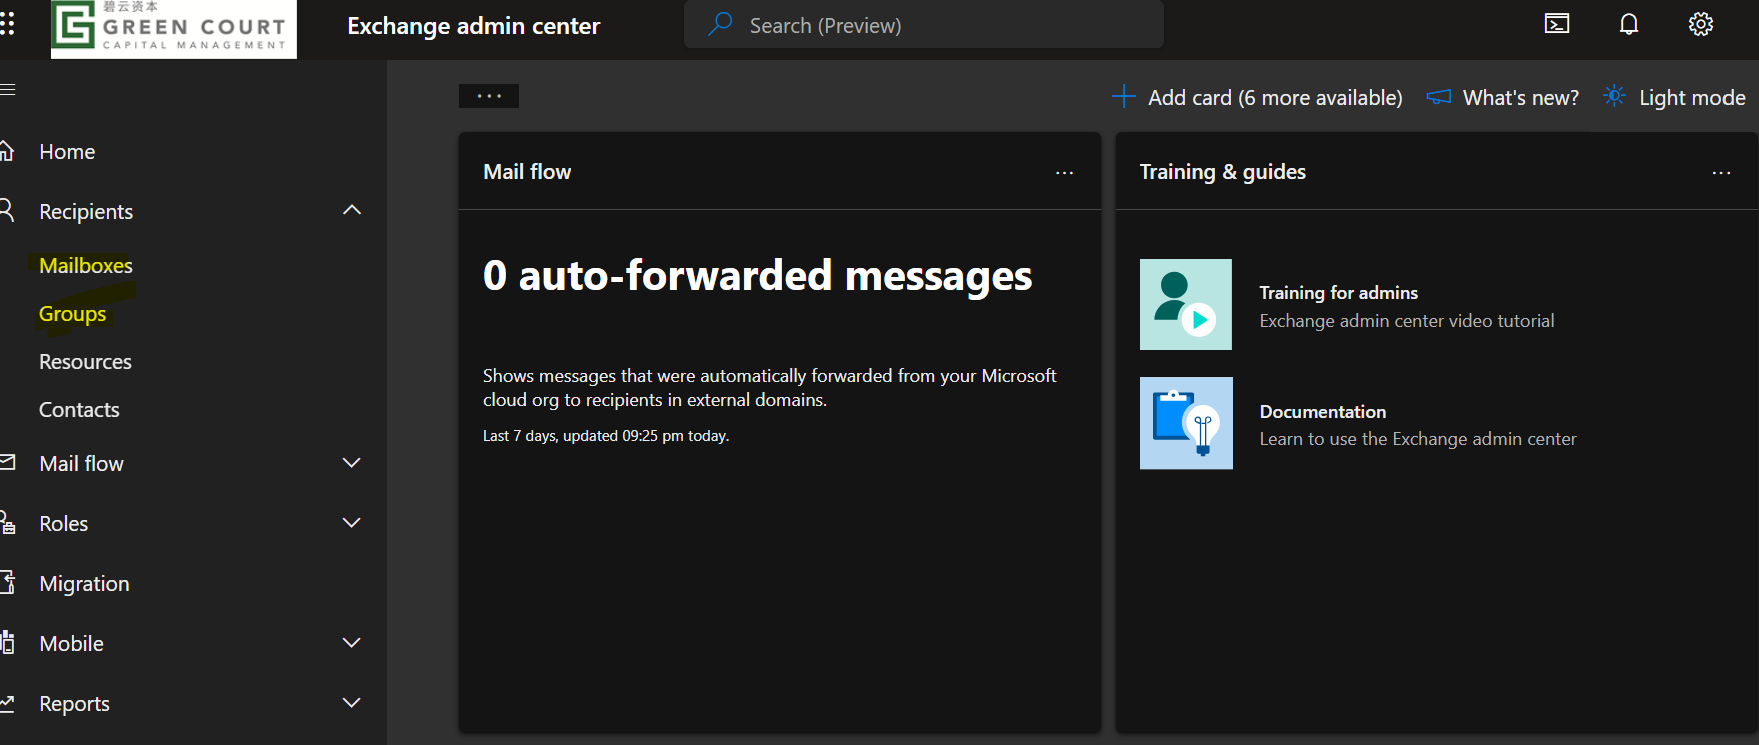
Task: Expand the Reports section chevron
Action: tap(352, 702)
